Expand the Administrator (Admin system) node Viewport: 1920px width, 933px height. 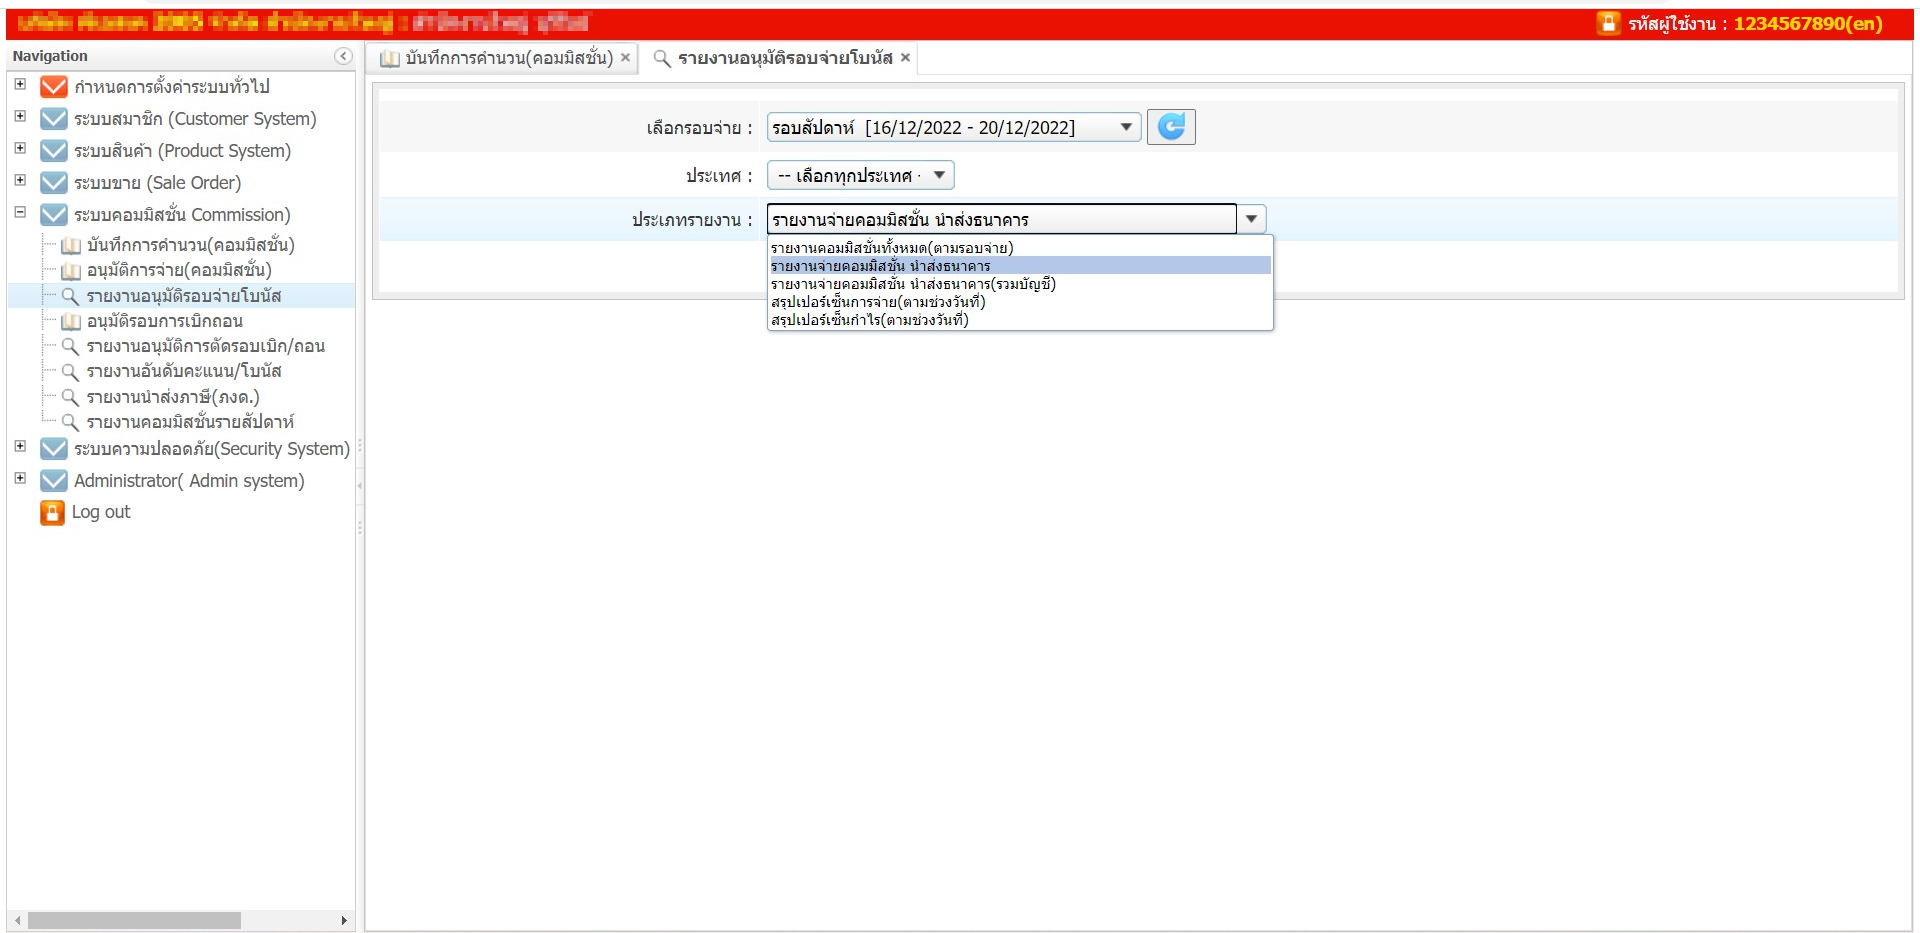pyautogui.click(x=20, y=479)
